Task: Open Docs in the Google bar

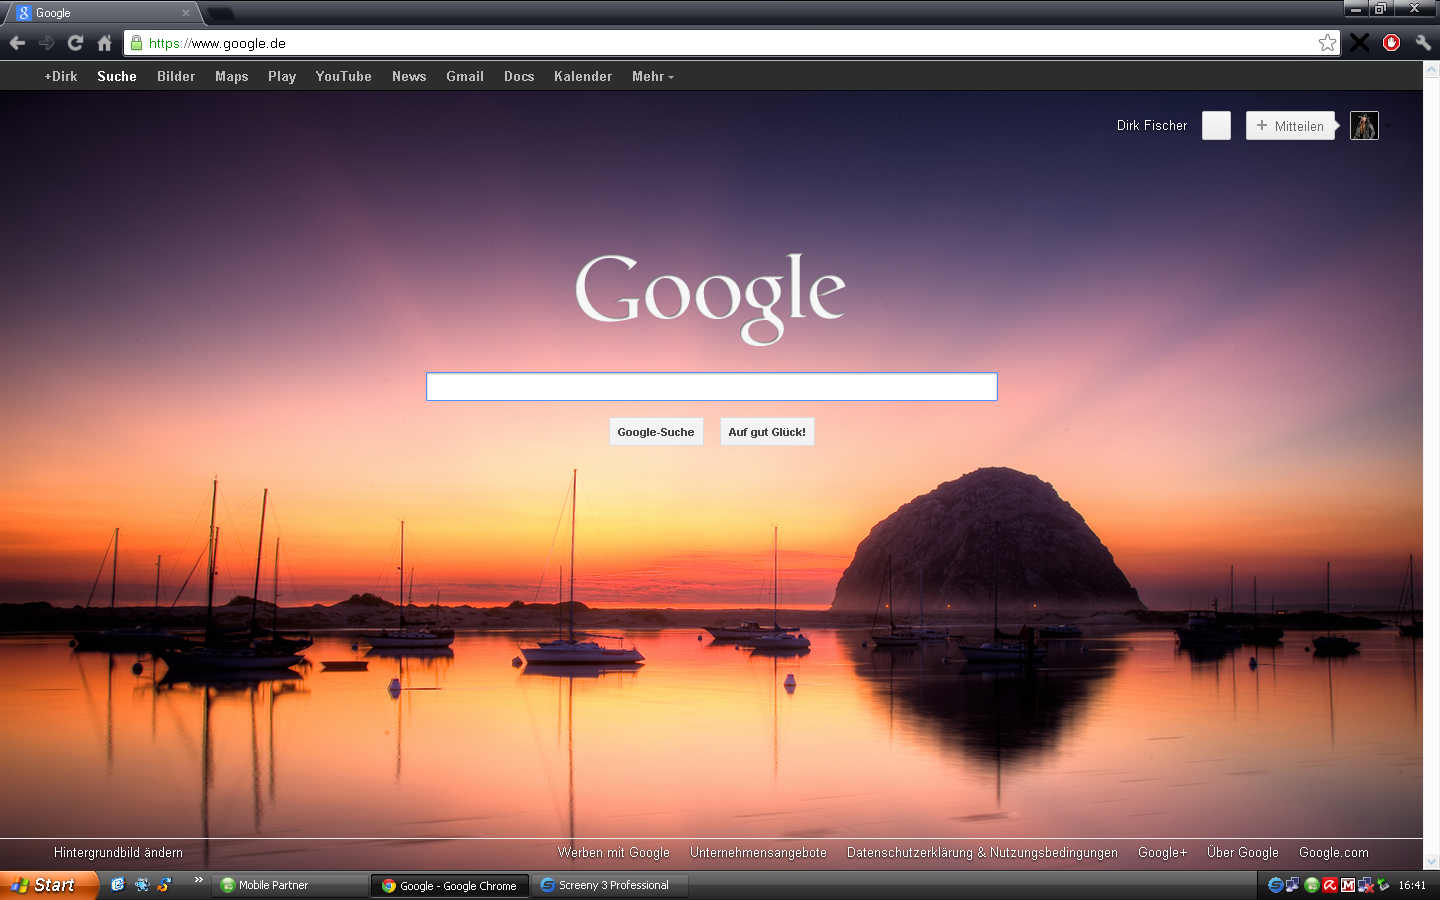Action: click(519, 76)
